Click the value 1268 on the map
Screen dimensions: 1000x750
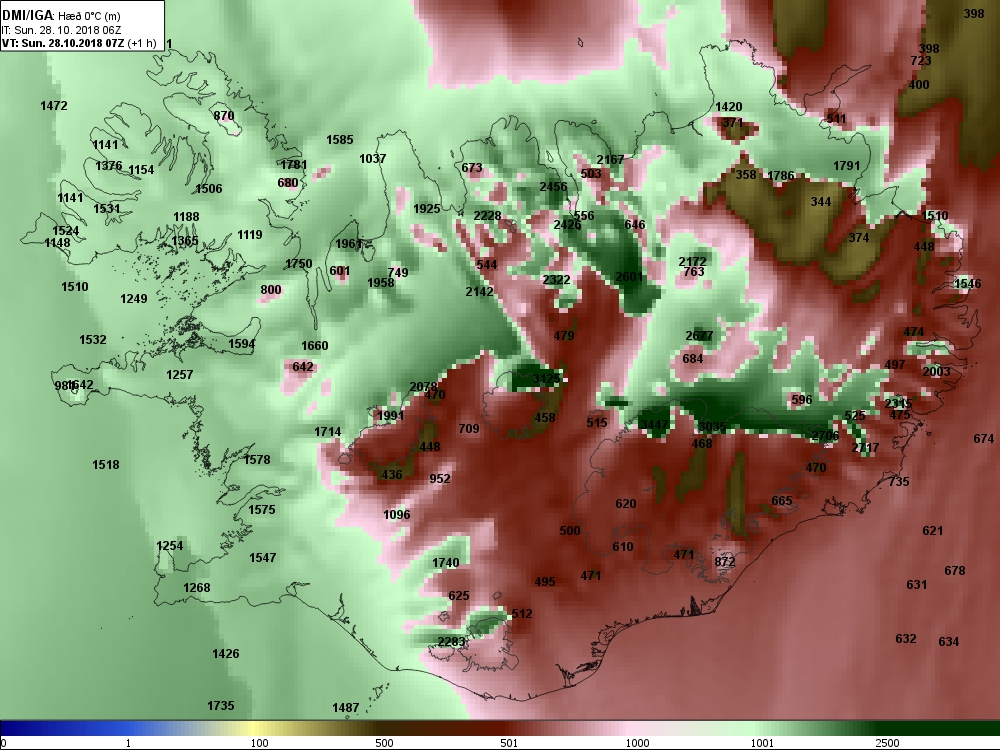(x=196, y=588)
